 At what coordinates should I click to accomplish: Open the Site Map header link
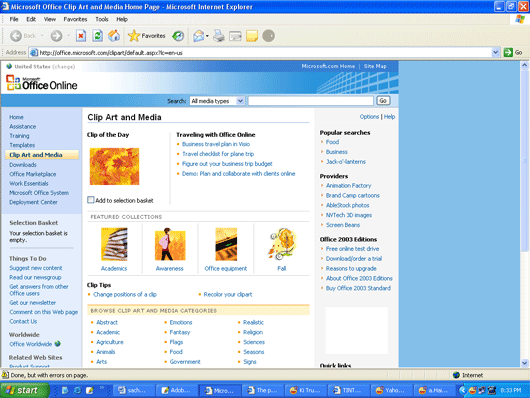pyautogui.click(x=375, y=66)
